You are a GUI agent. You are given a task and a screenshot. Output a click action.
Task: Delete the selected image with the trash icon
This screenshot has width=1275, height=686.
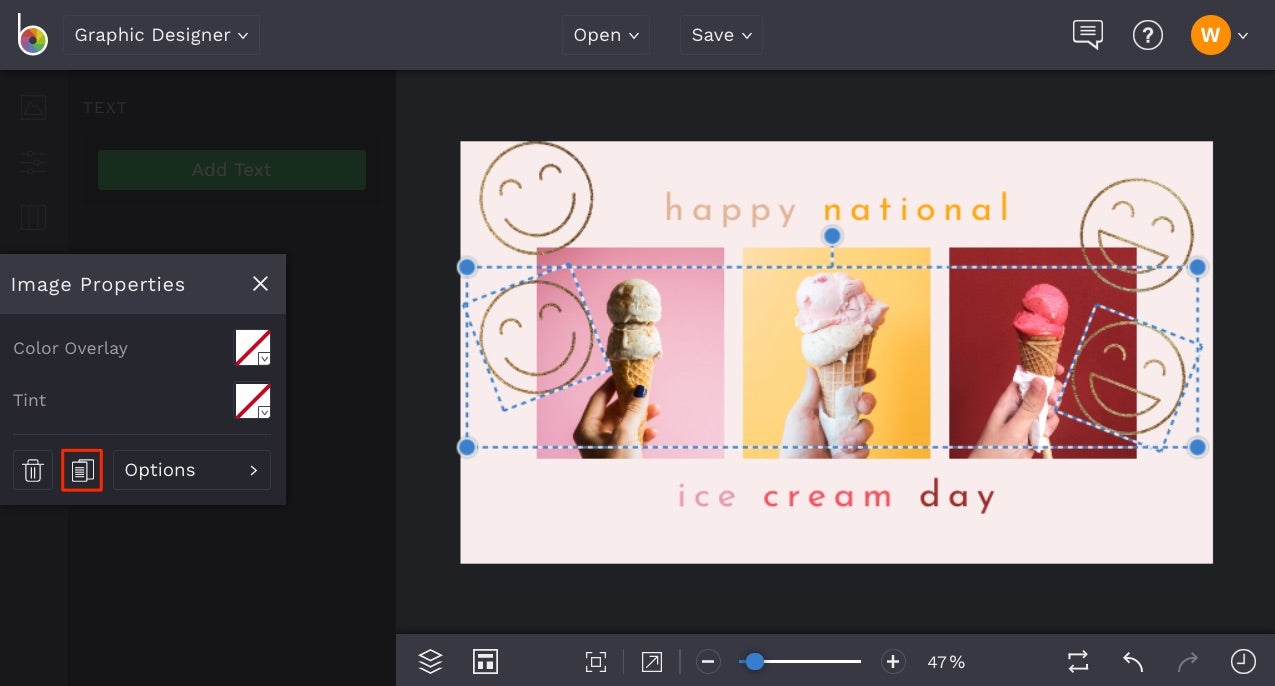pos(33,470)
